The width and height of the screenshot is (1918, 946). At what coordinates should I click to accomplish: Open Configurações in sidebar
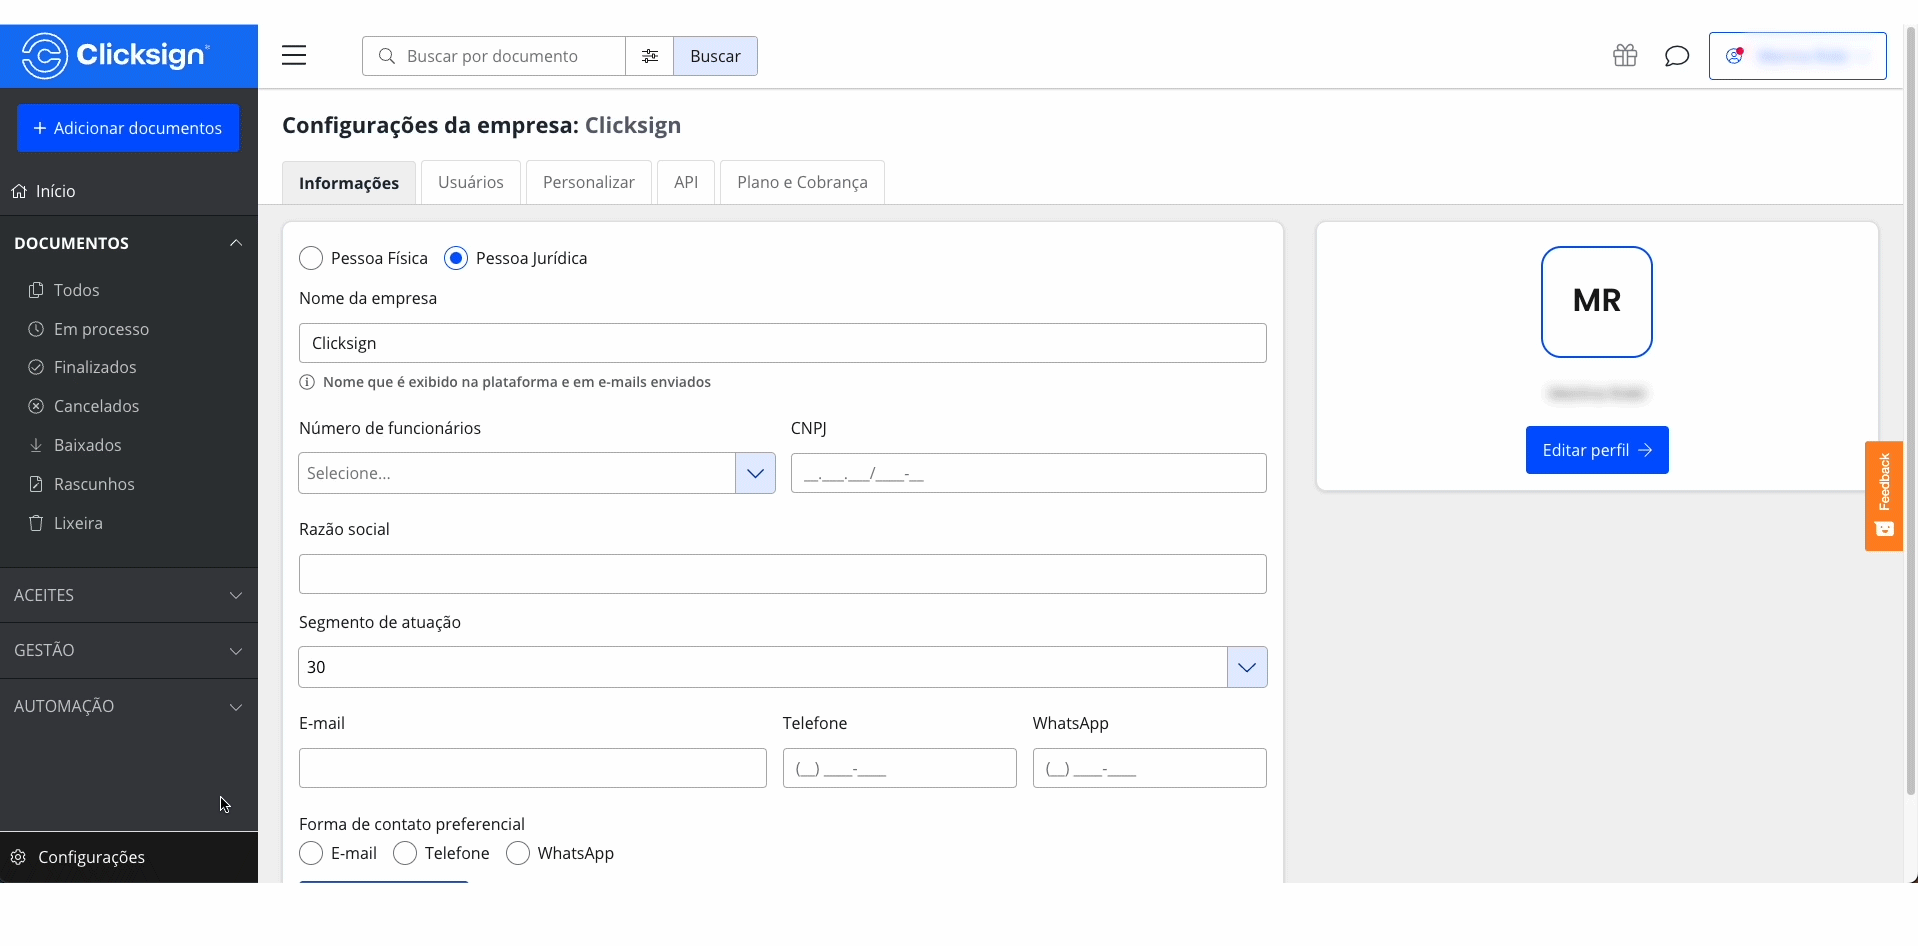pos(129,857)
